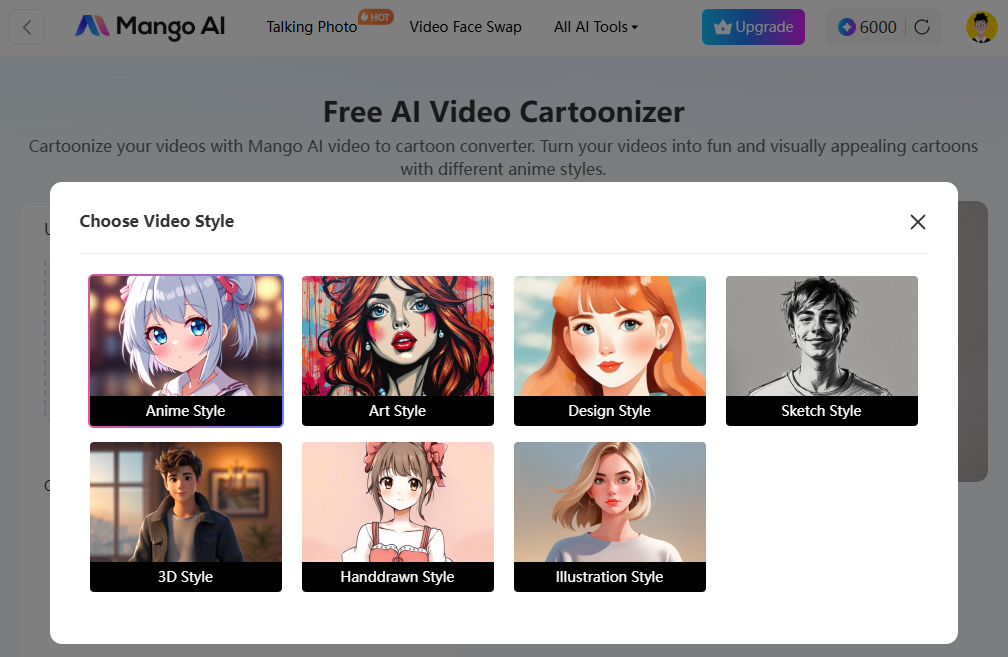Click the refresh icon beside the credit balance

point(921,27)
